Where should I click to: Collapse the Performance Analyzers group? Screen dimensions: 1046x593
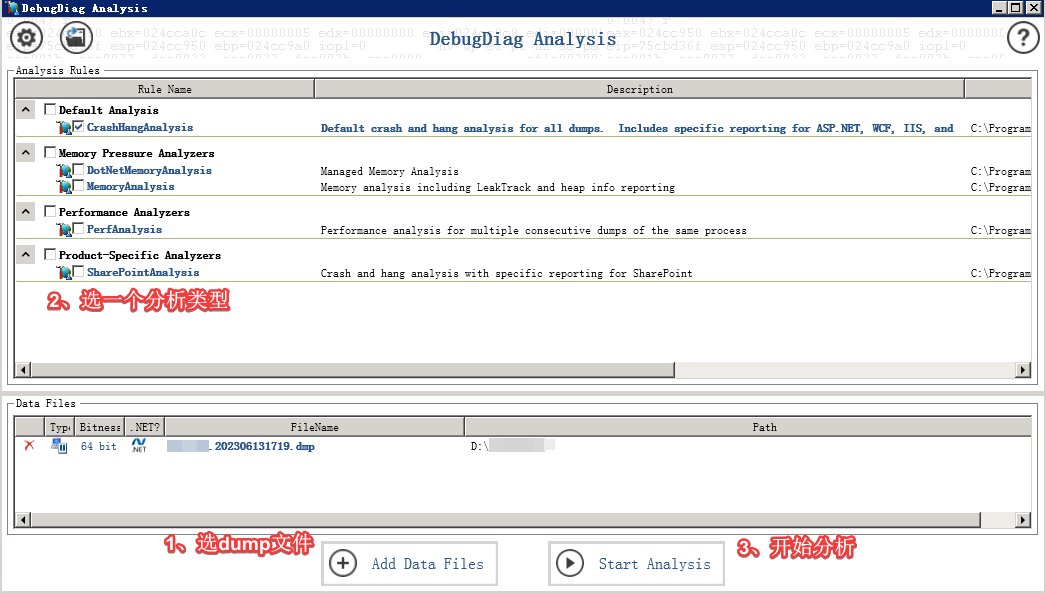[25, 211]
